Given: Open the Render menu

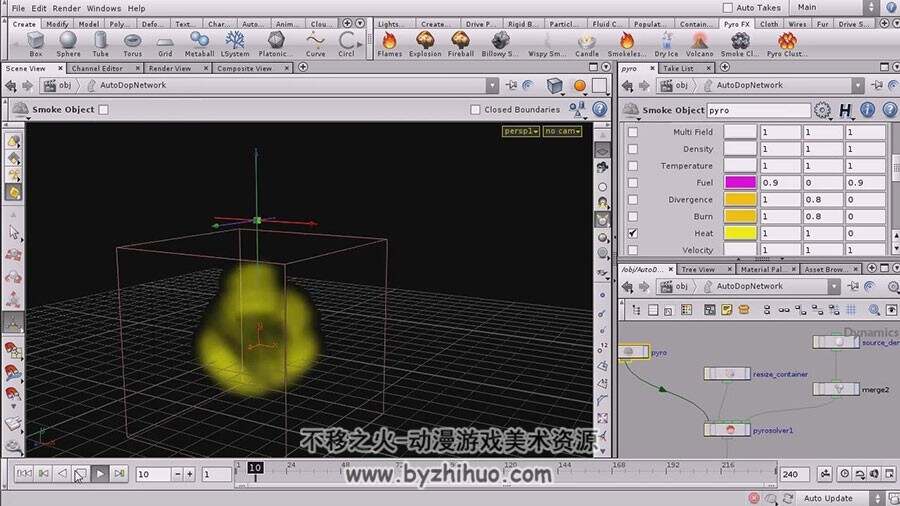Looking at the screenshot, I should pyautogui.click(x=67, y=8).
